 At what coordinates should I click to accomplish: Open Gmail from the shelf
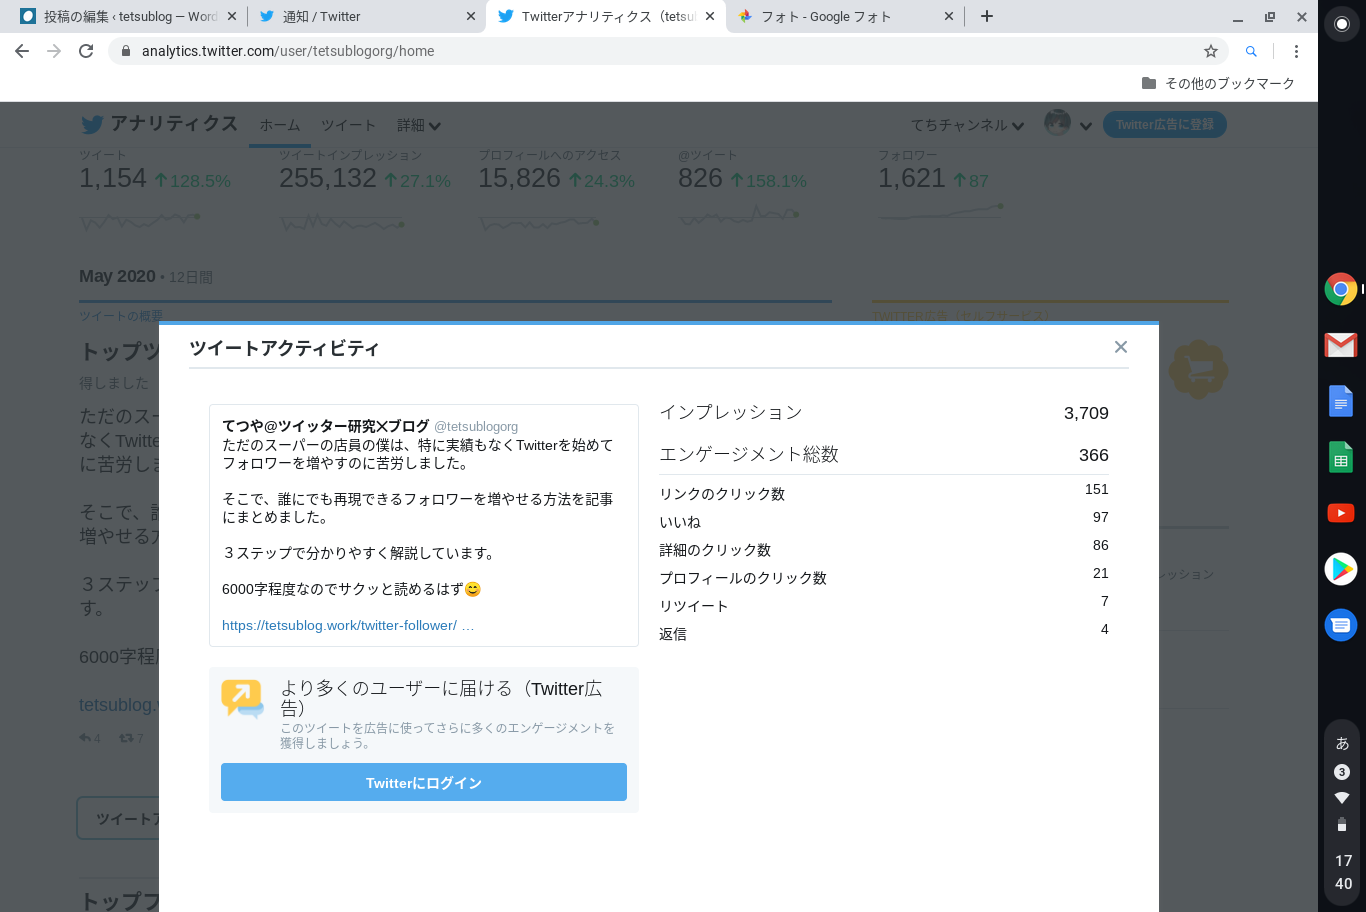[x=1341, y=345]
